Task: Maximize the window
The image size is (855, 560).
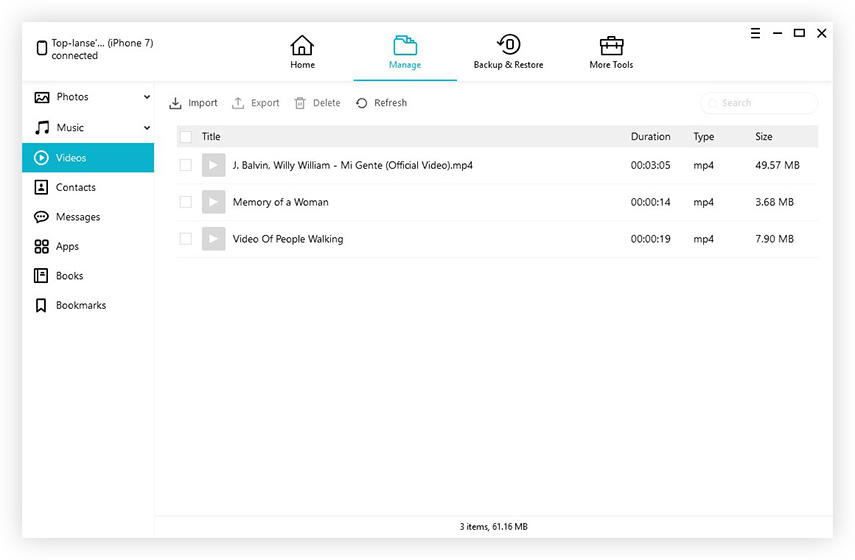Action: point(799,33)
